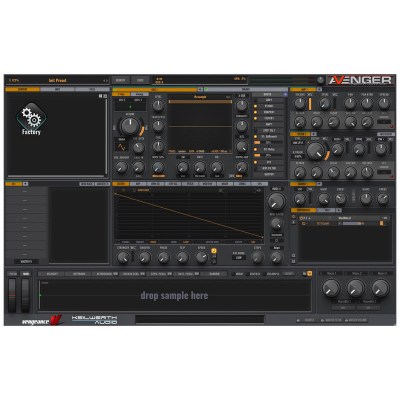
Task: Adjust the Delay send amount slider
Action: pyautogui.click(x=268, y=155)
